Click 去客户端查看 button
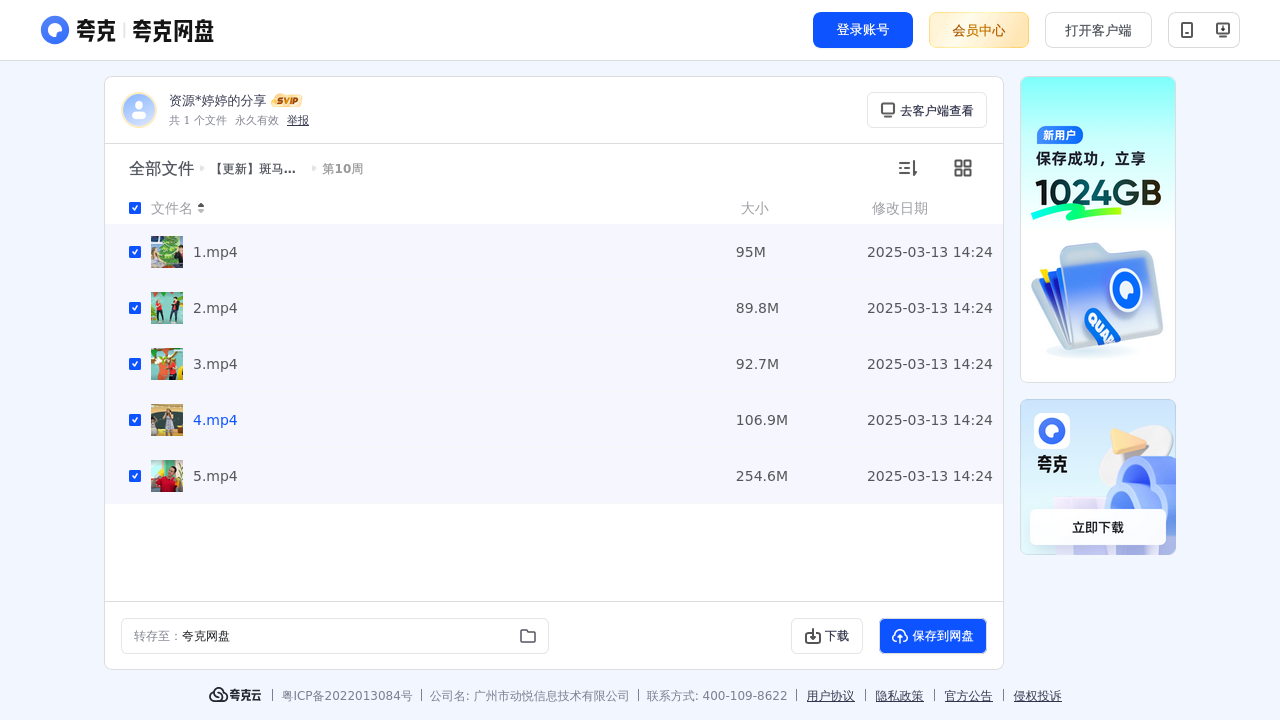The image size is (1280, 720). tap(927, 110)
